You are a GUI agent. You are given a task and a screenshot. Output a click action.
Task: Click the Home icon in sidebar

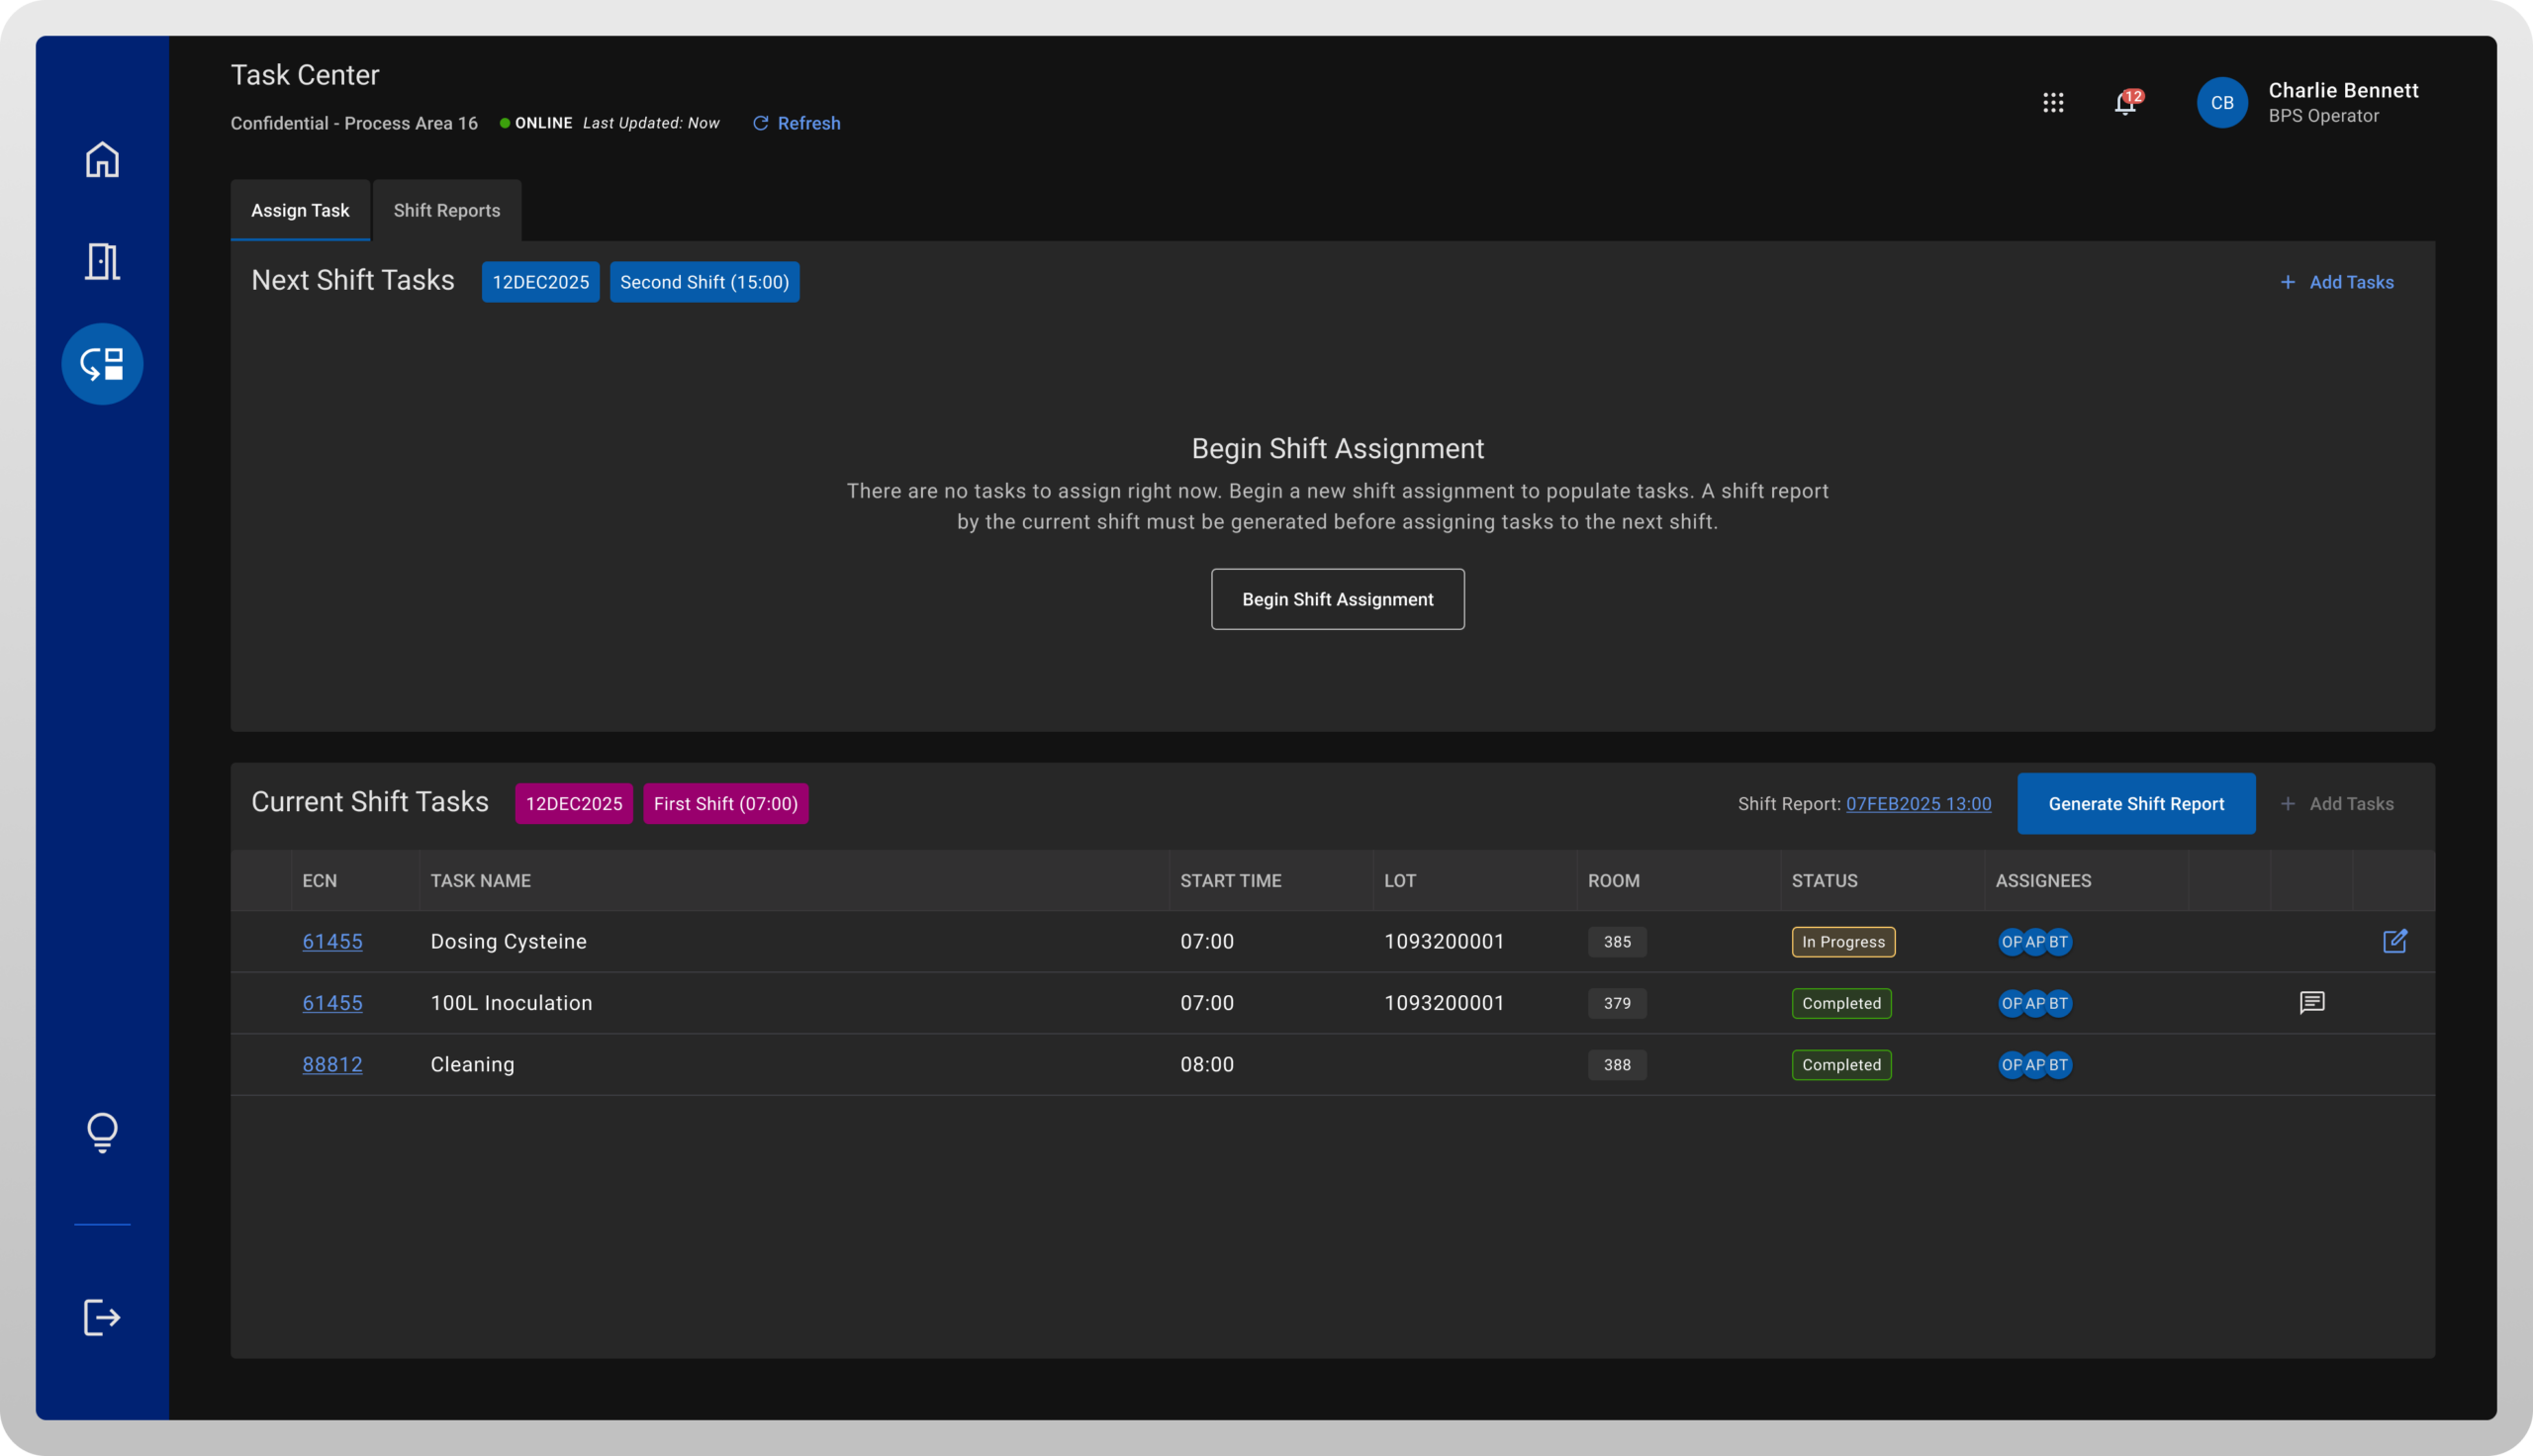102,160
